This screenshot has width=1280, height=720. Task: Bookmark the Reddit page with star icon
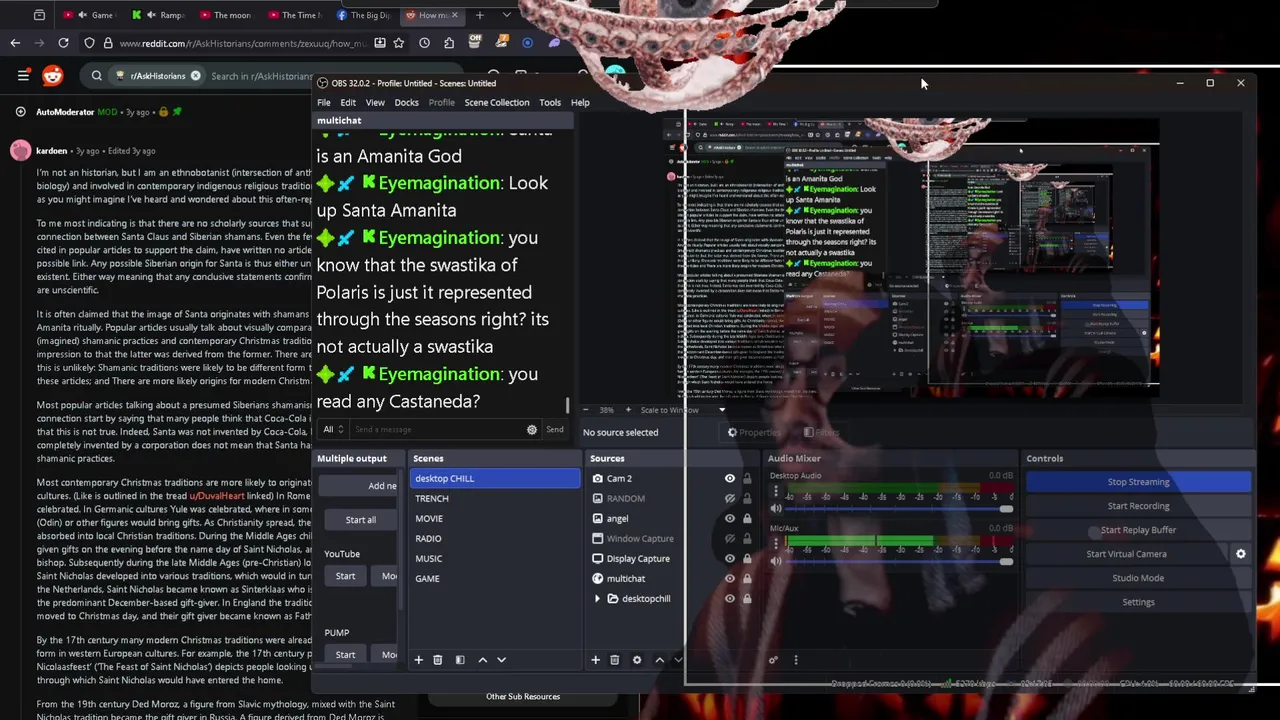click(399, 43)
